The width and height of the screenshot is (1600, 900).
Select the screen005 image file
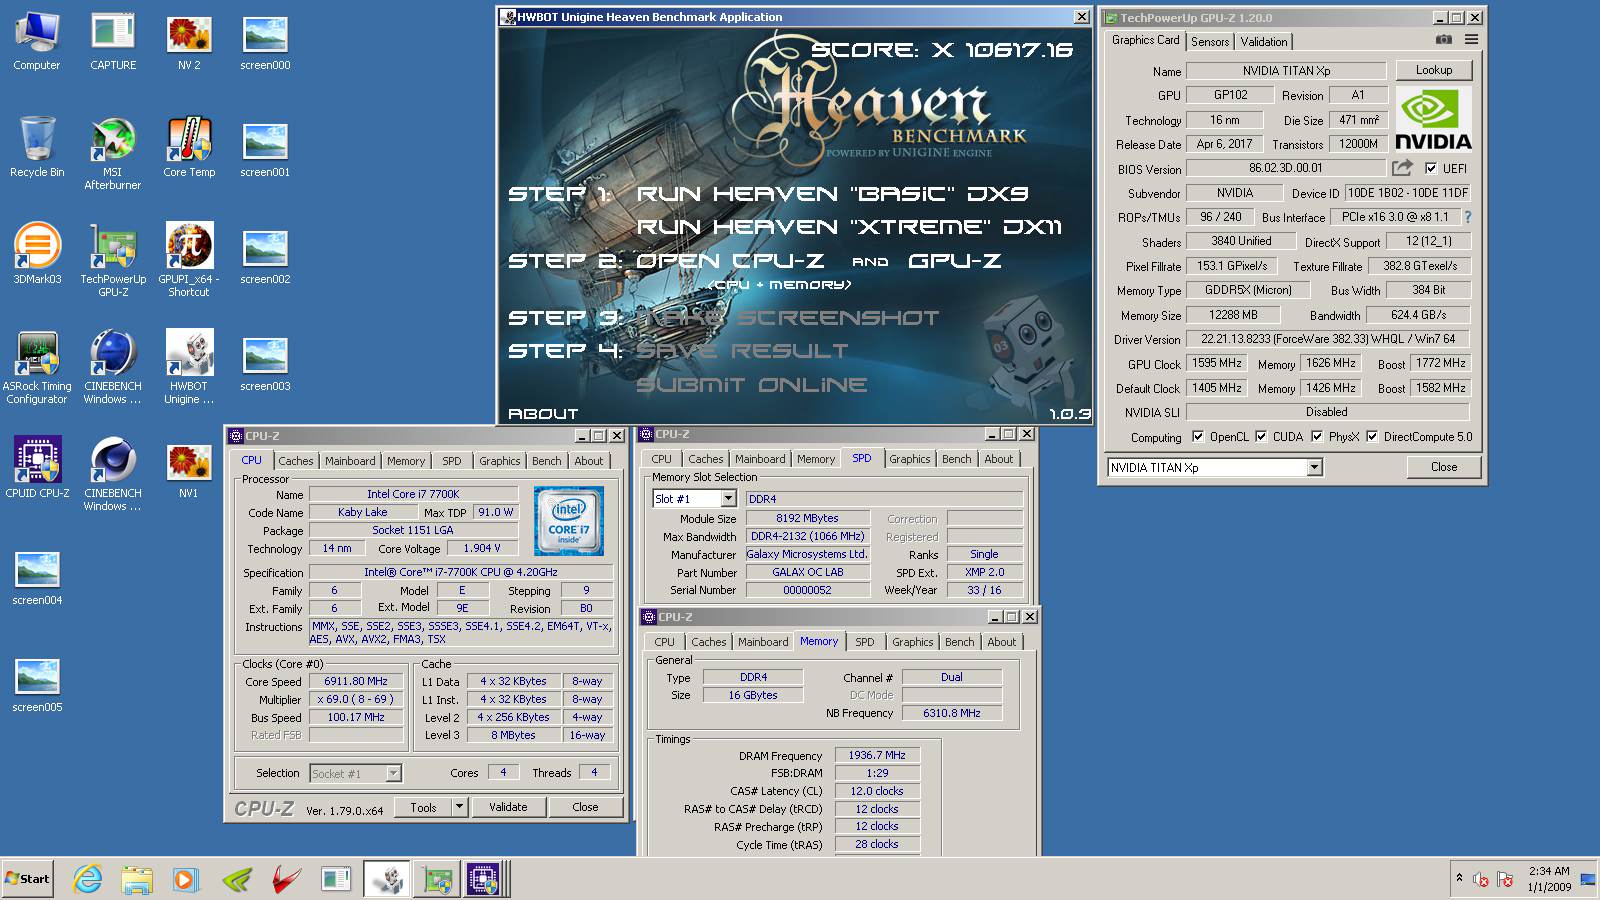[37, 683]
